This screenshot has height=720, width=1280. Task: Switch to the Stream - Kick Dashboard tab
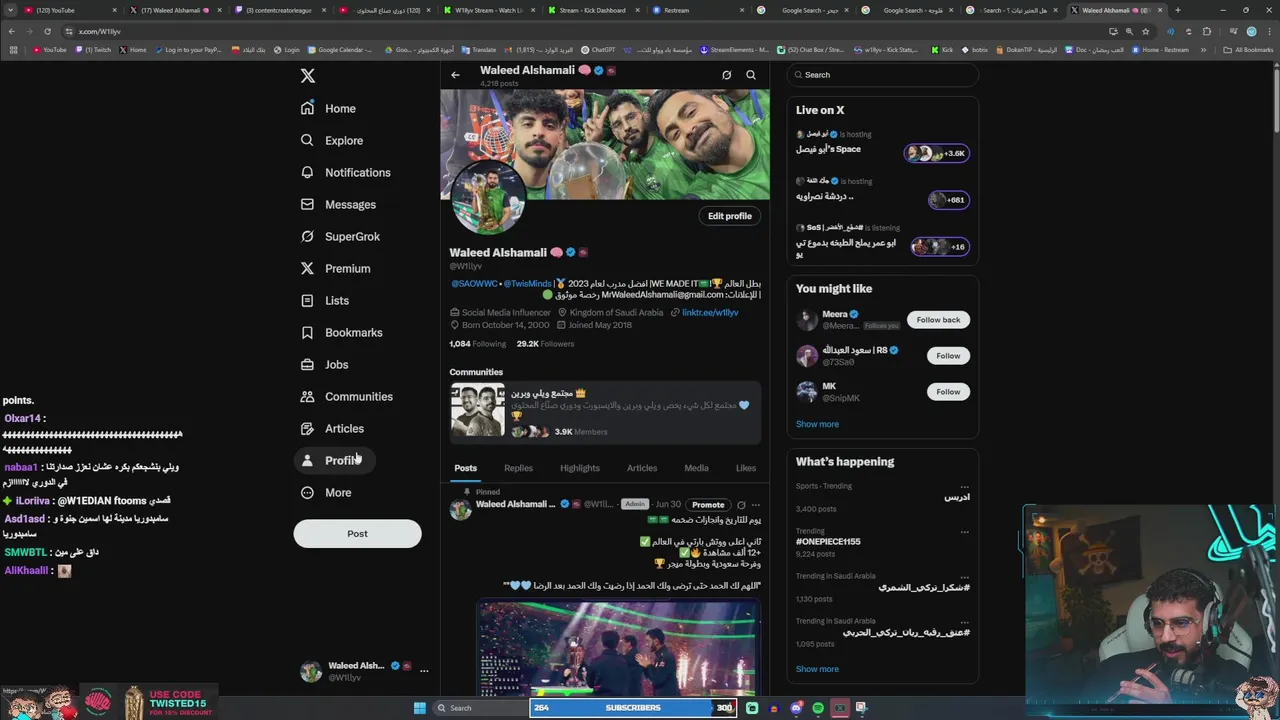593,10
